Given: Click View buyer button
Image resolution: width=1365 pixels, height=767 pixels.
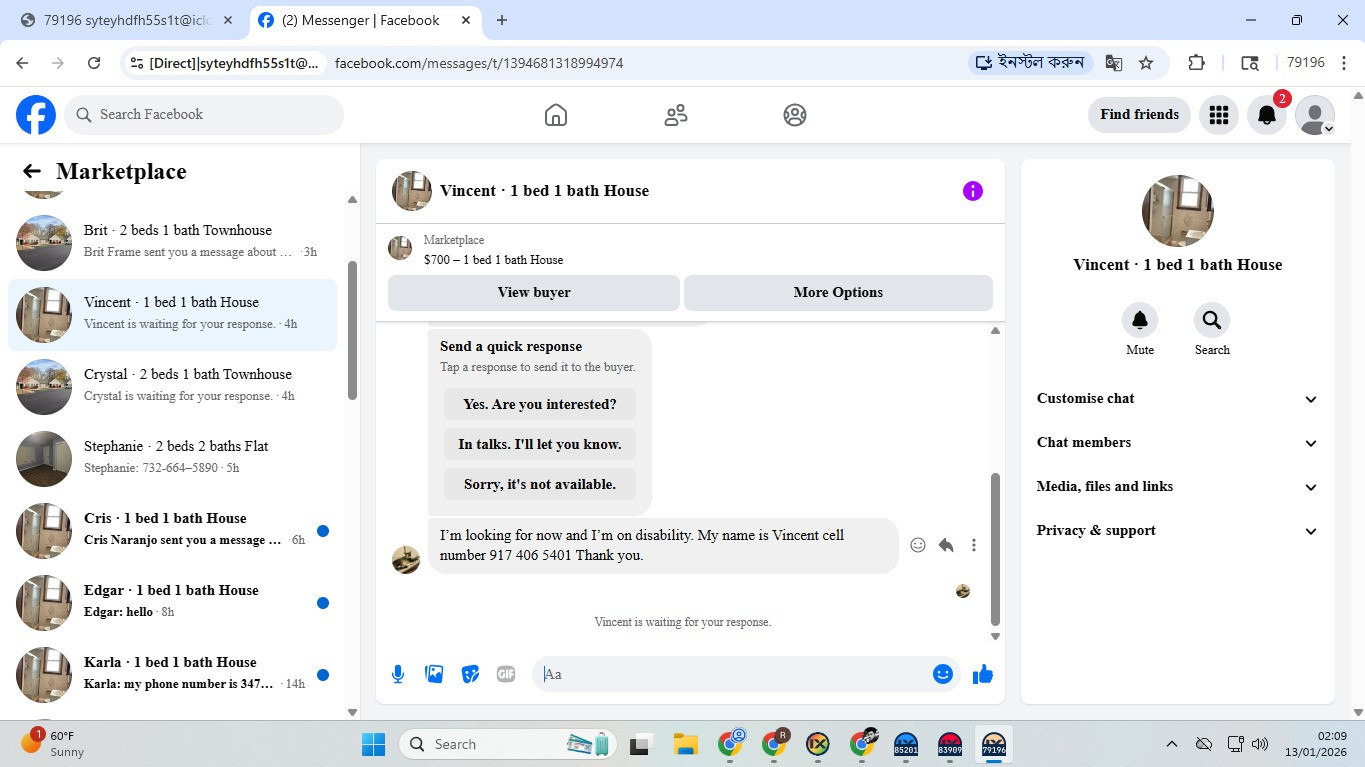Looking at the screenshot, I should tap(534, 293).
